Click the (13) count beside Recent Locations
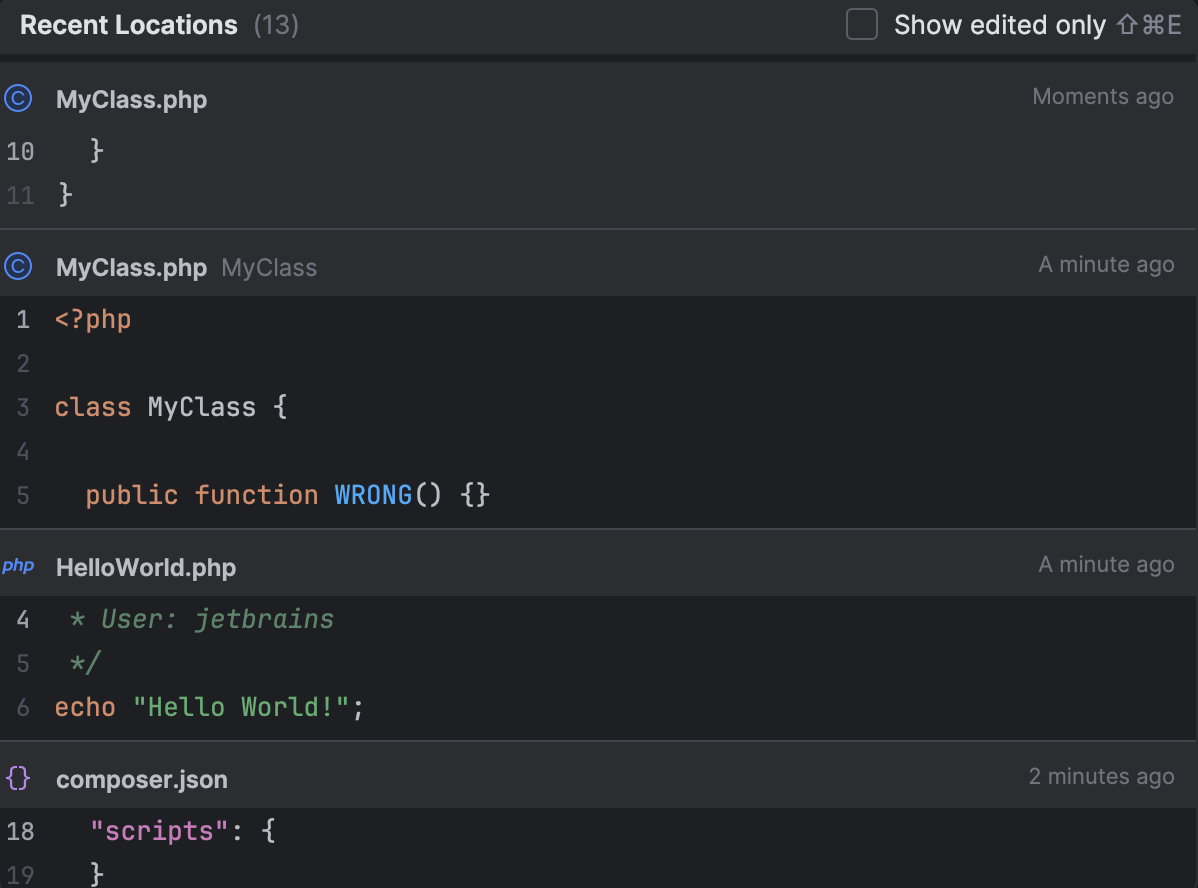 click(x=276, y=24)
